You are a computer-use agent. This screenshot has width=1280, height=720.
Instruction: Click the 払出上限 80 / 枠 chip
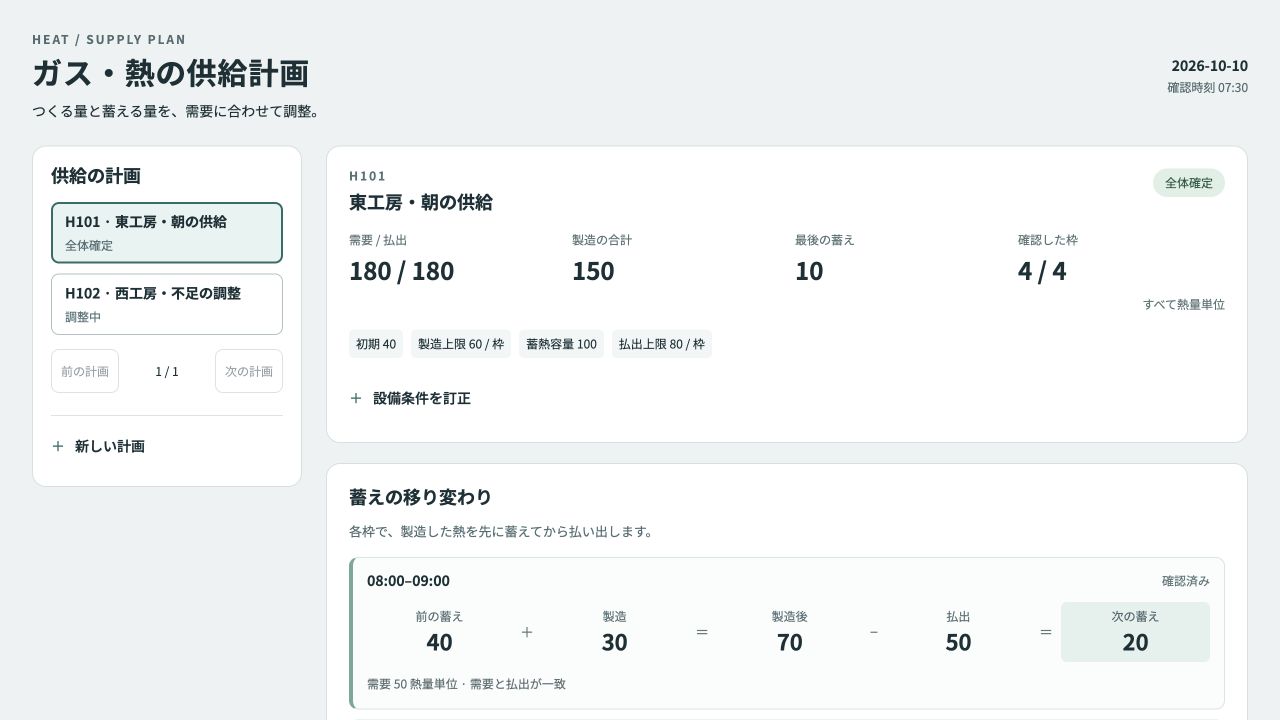click(x=662, y=344)
